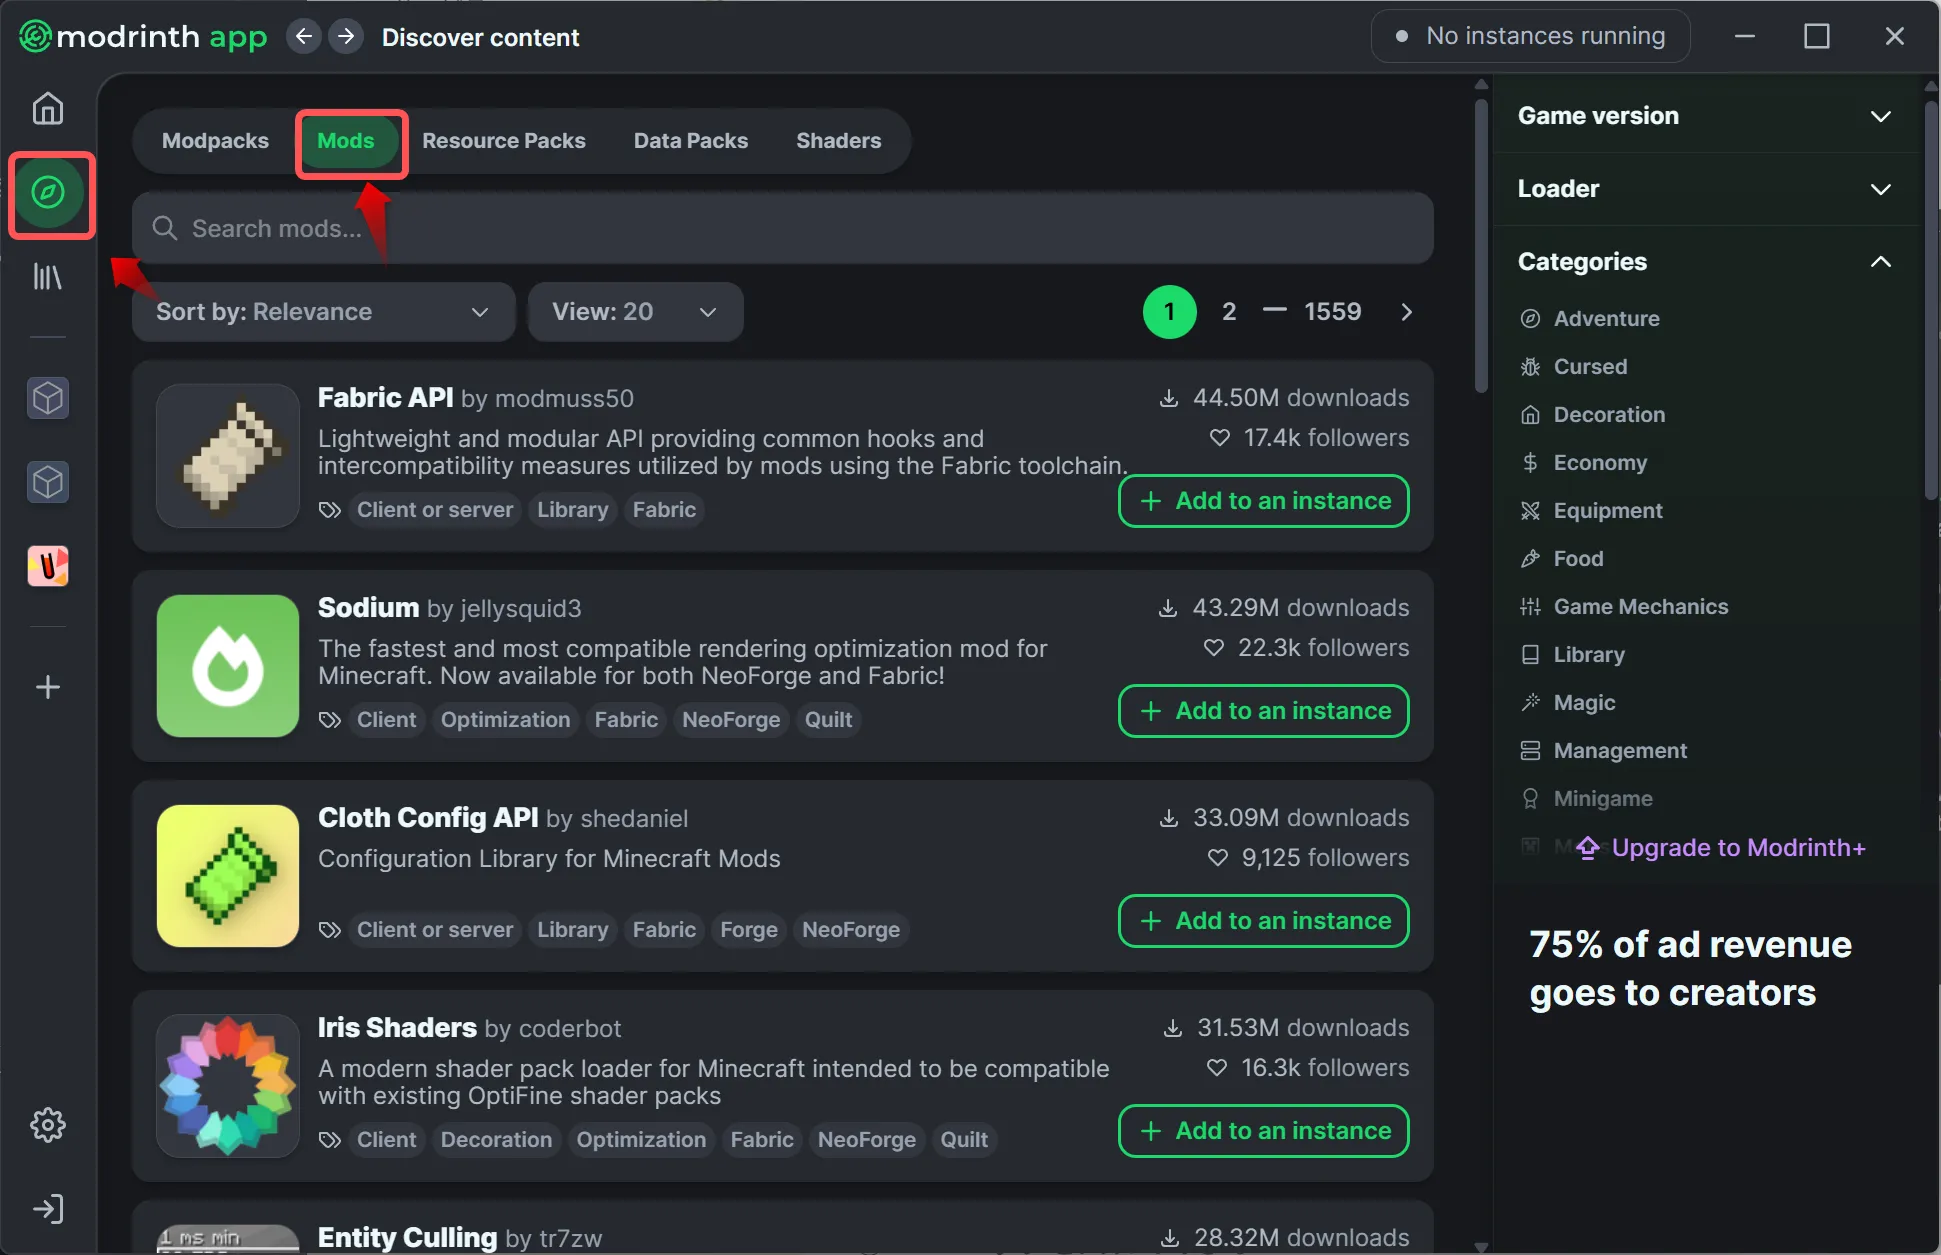Click Upgrade to Modrinth+ link
This screenshot has width=1941, height=1255.
[x=1737, y=848]
